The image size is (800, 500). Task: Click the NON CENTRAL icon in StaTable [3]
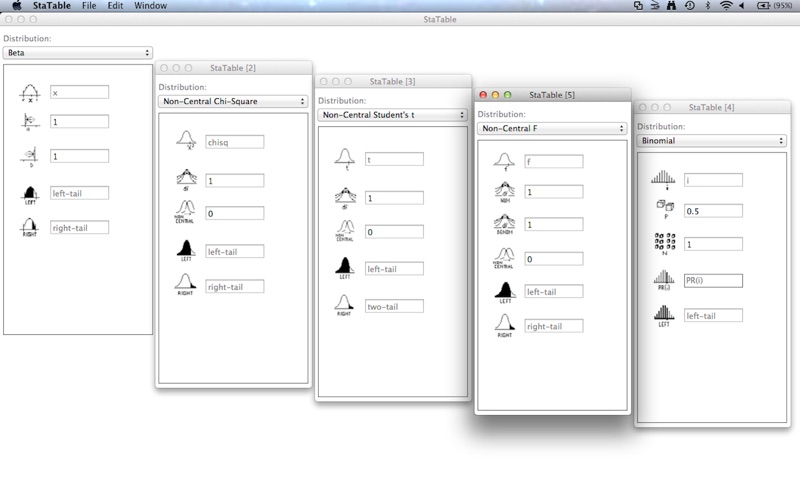click(345, 231)
